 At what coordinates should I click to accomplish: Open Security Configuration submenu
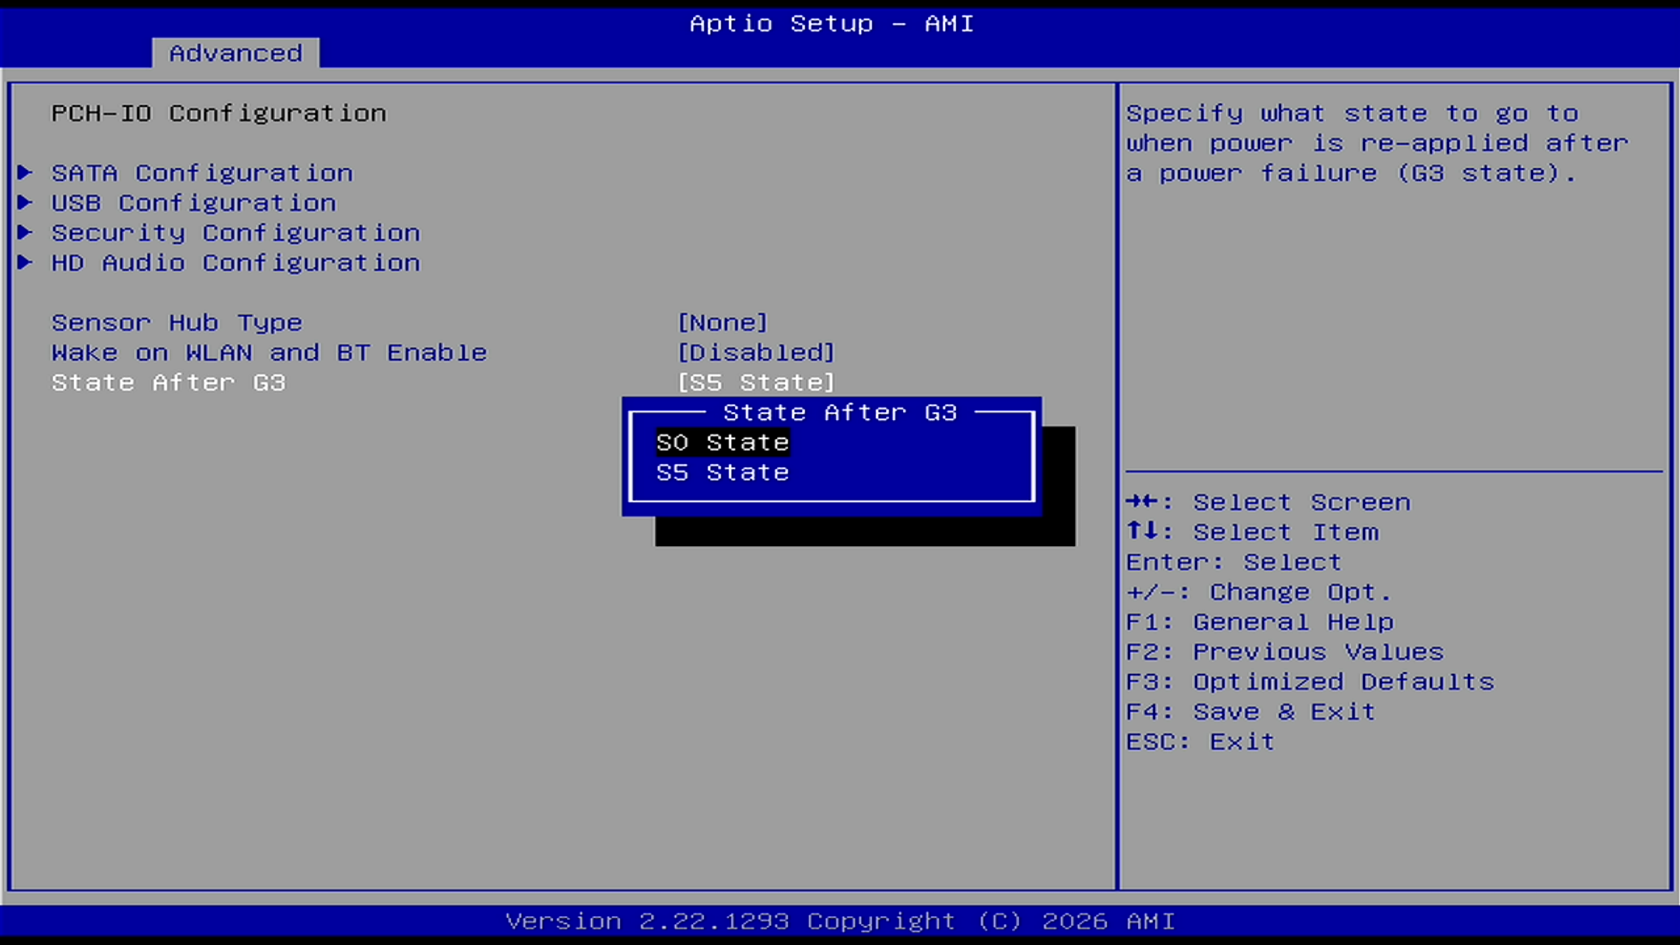pyautogui.click(x=236, y=233)
